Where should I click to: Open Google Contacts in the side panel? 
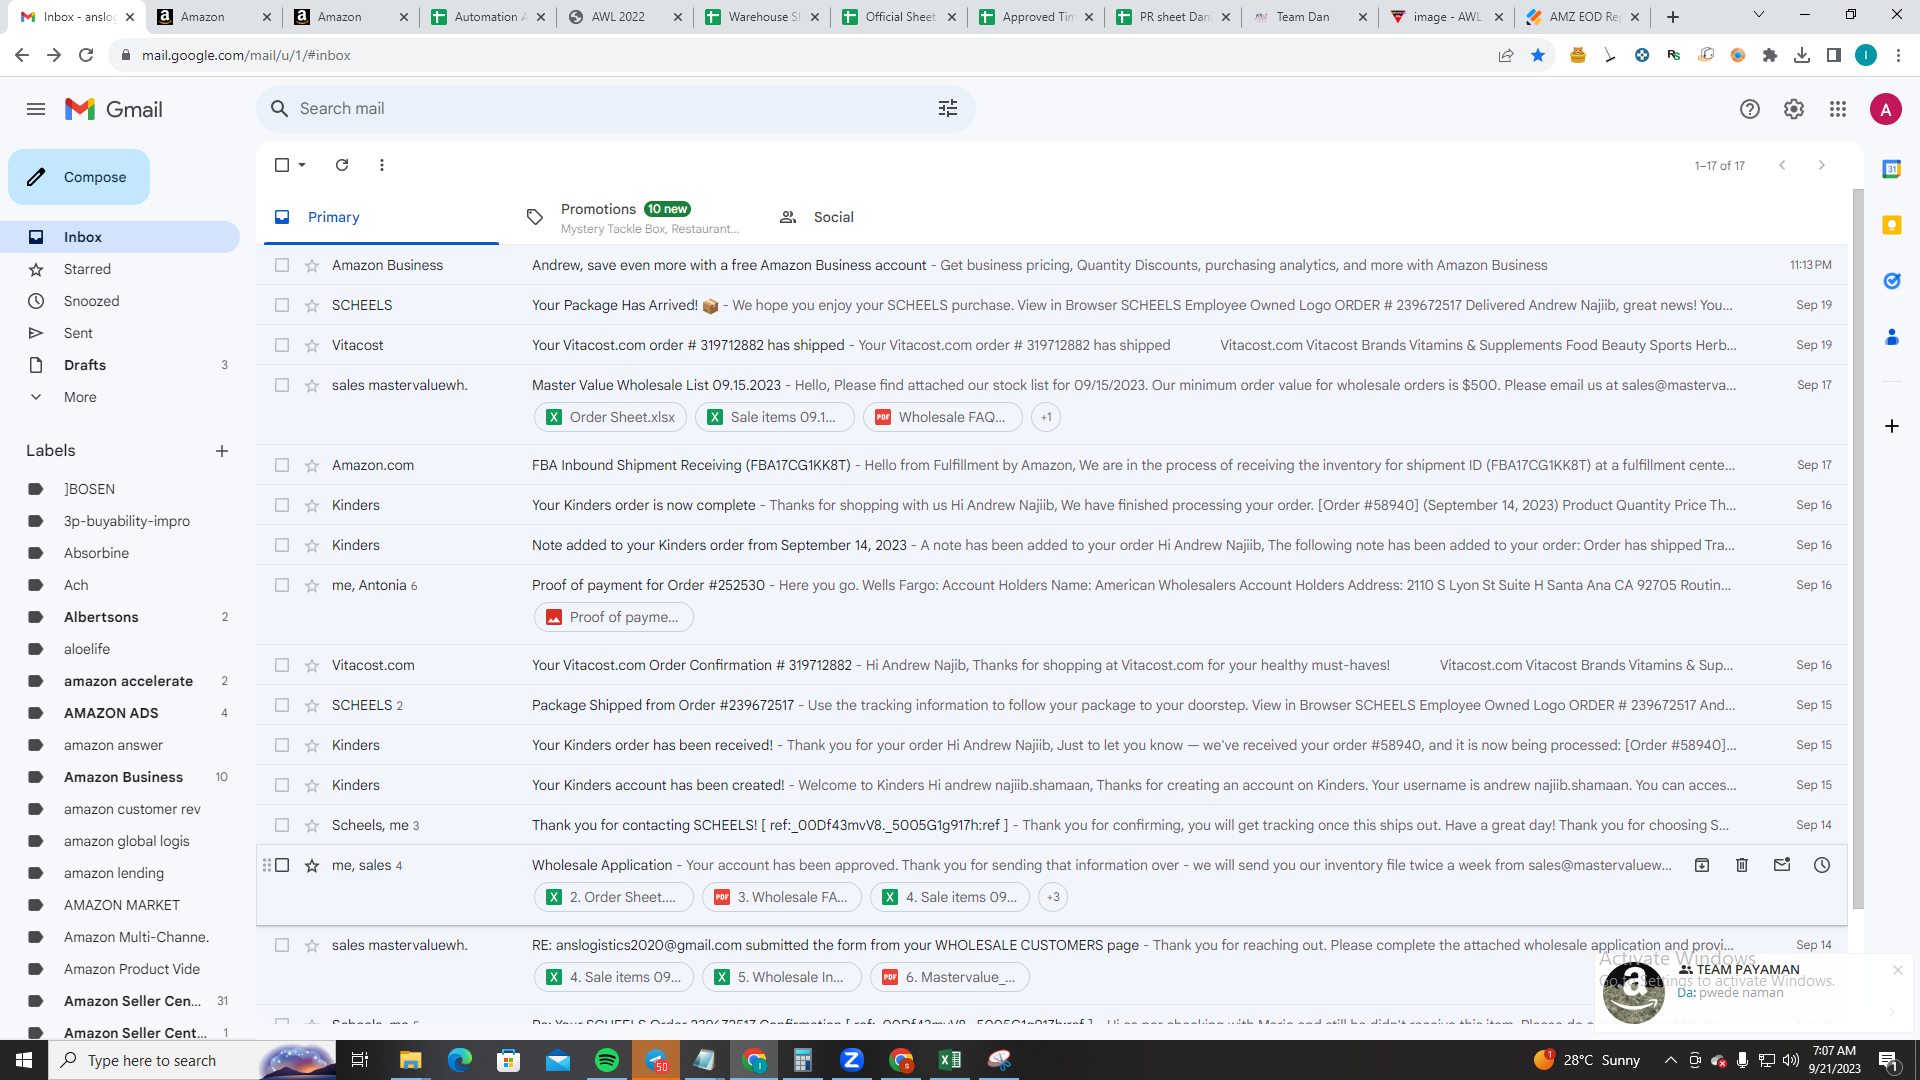pos(1892,337)
